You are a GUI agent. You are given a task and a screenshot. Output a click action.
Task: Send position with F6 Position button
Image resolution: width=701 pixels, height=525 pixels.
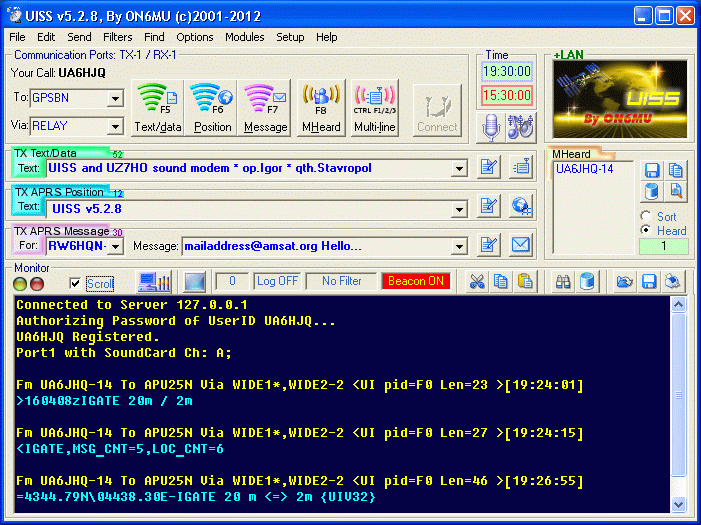(212, 109)
